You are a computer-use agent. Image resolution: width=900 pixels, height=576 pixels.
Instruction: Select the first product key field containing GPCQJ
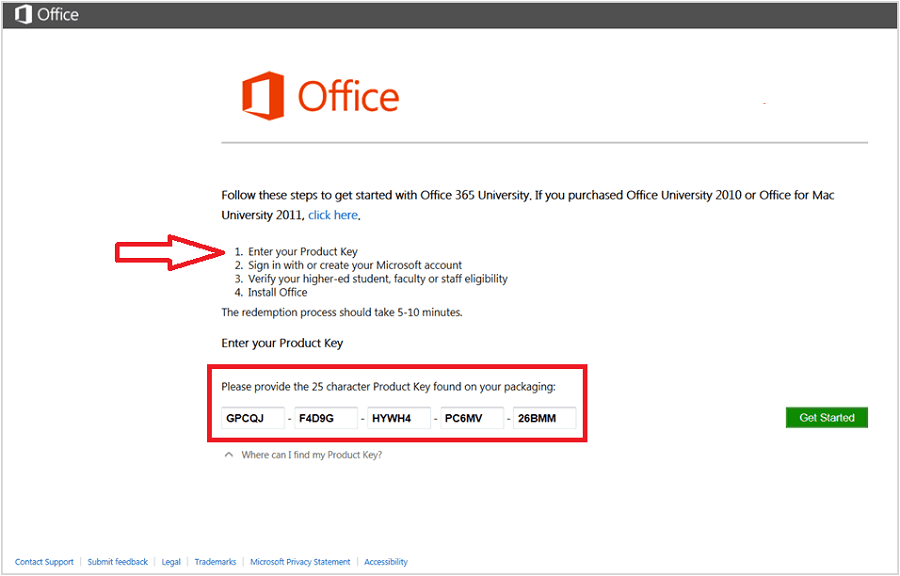[x=252, y=418]
